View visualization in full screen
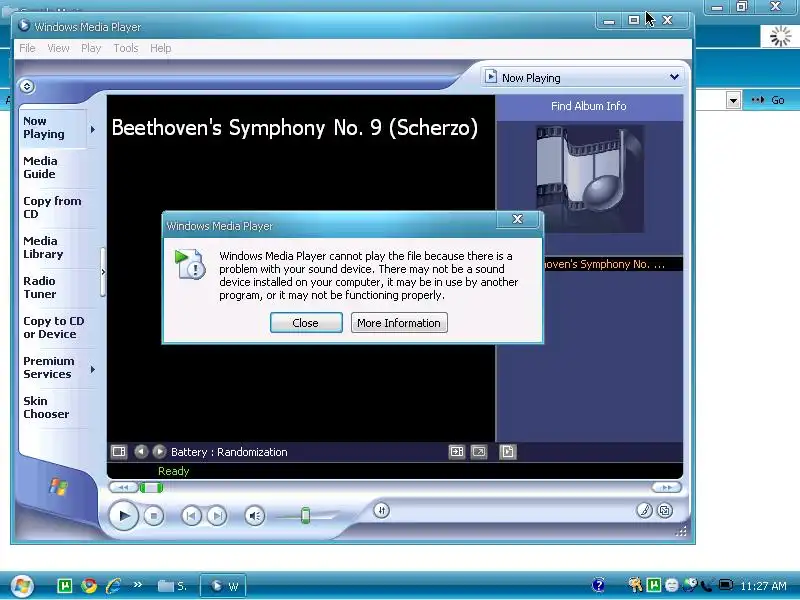Image resolution: width=800 pixels, height=600 pixels. click(x=479, y=452)
